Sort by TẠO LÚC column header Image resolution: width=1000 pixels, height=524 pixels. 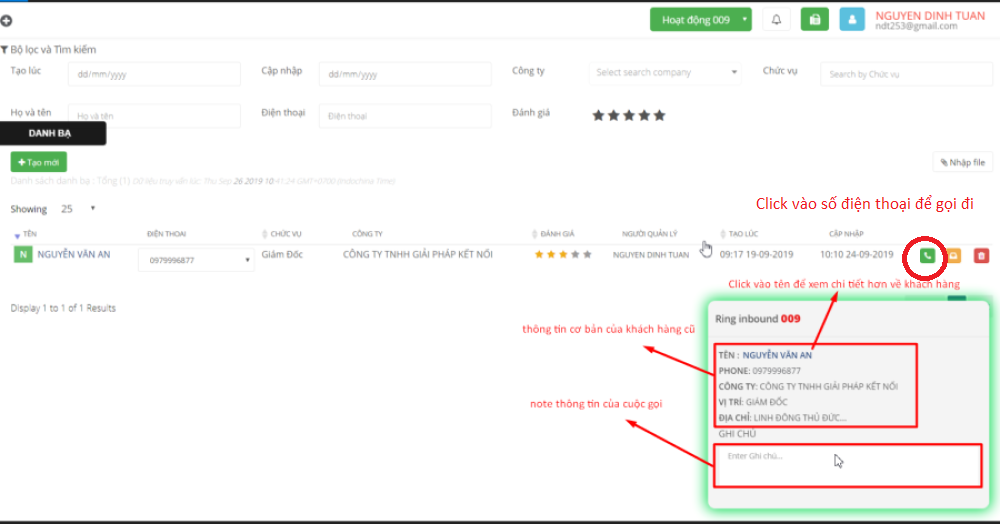739,234
